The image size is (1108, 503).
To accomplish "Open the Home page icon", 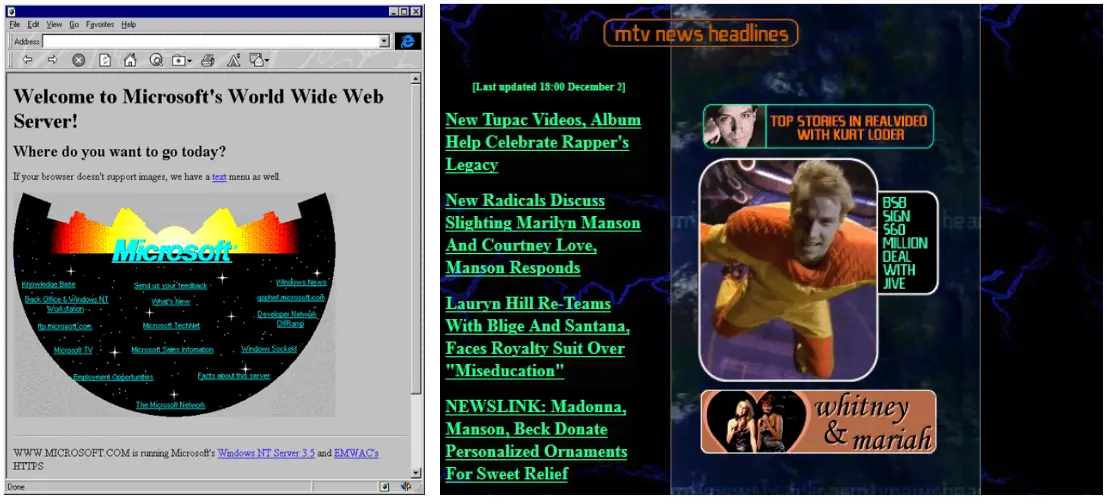I will 130,60.
